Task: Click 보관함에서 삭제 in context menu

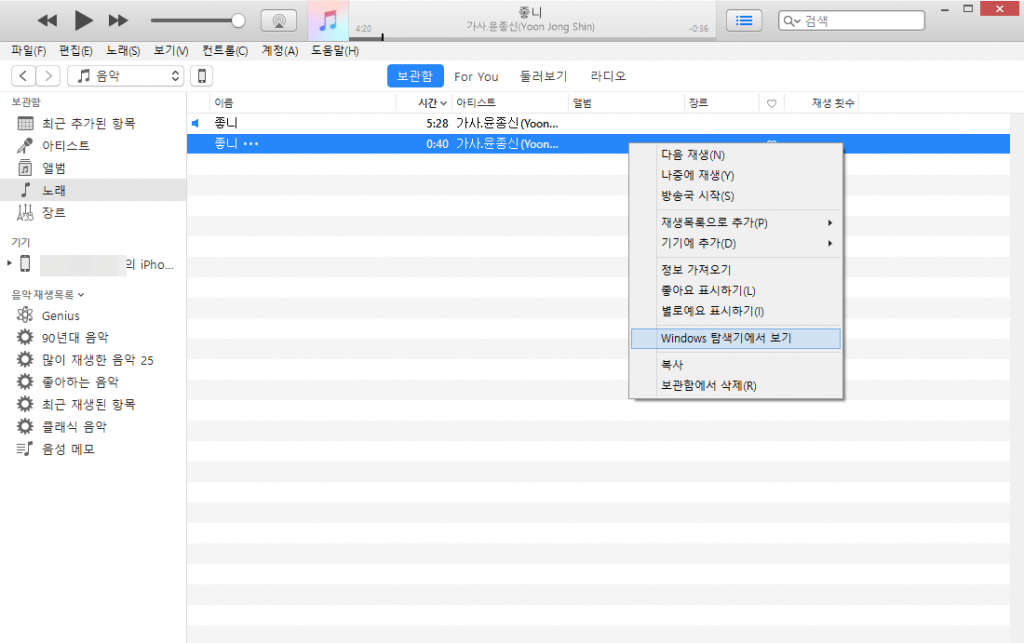Action: click(708, 386)
